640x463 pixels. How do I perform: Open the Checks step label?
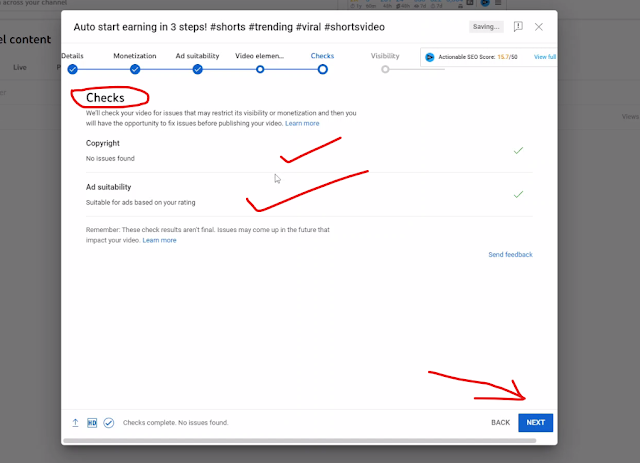(322, 56)
